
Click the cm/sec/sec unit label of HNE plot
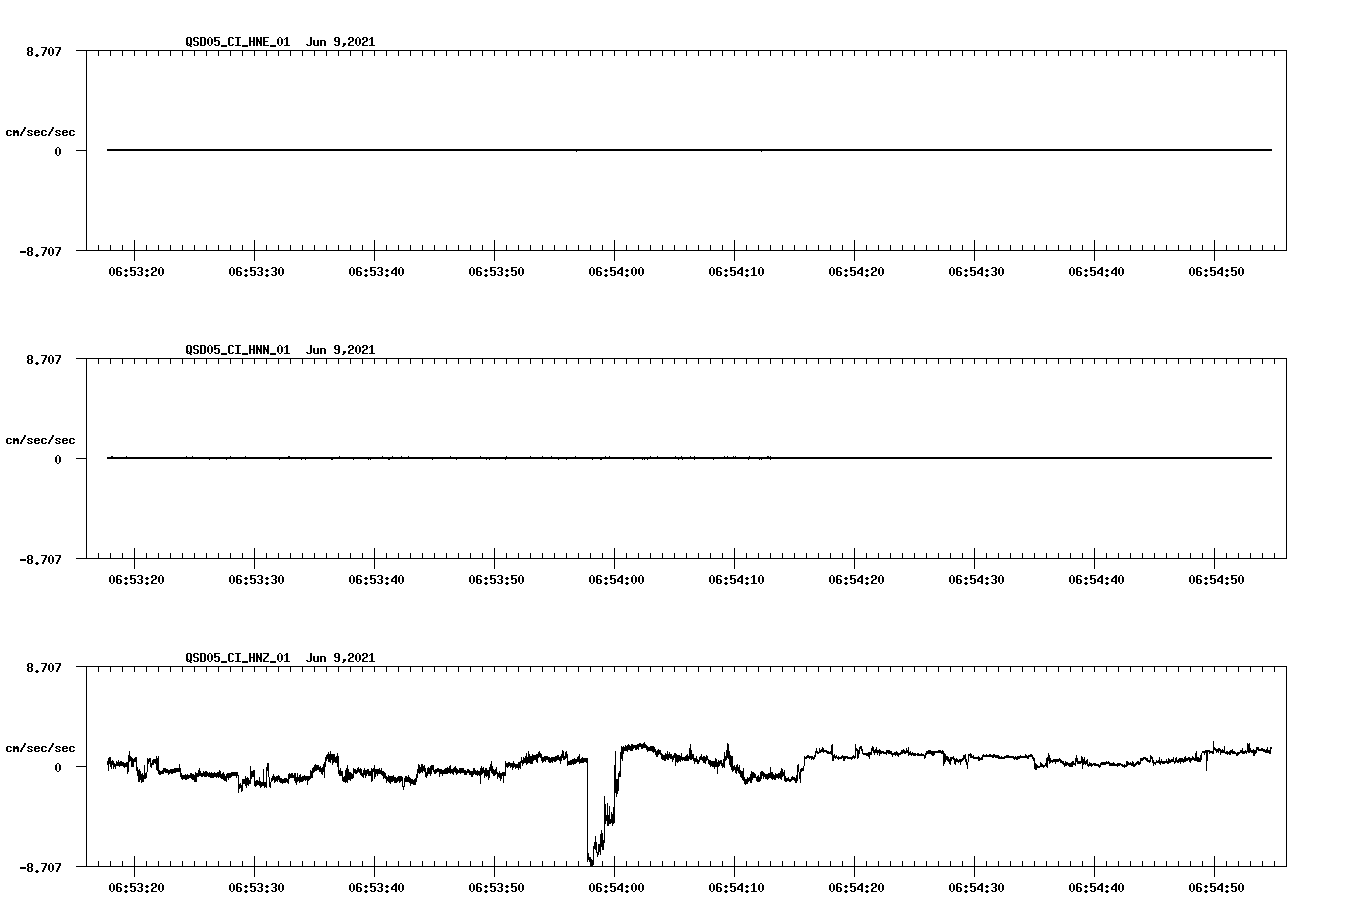coord(40,132)
